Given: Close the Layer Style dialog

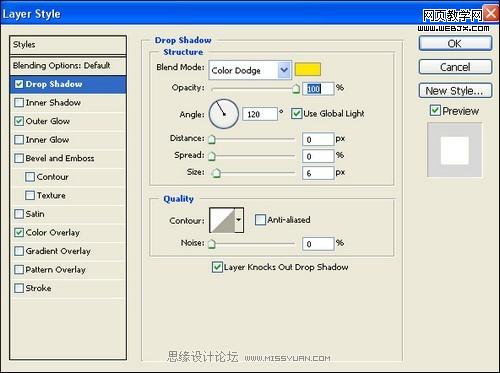Looking at the screenshot, I should click(491, 14).
